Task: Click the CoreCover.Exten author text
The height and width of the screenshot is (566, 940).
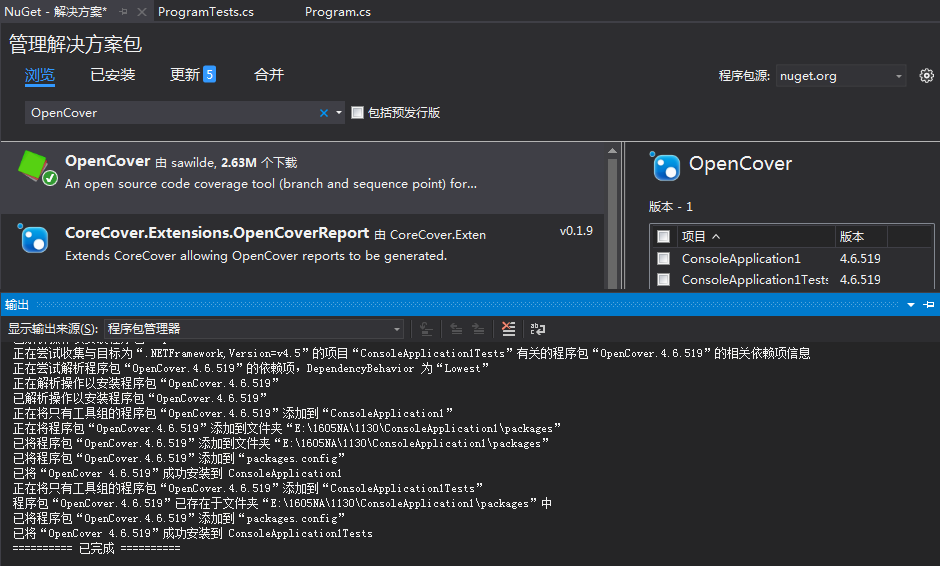Action: [438, 234]
